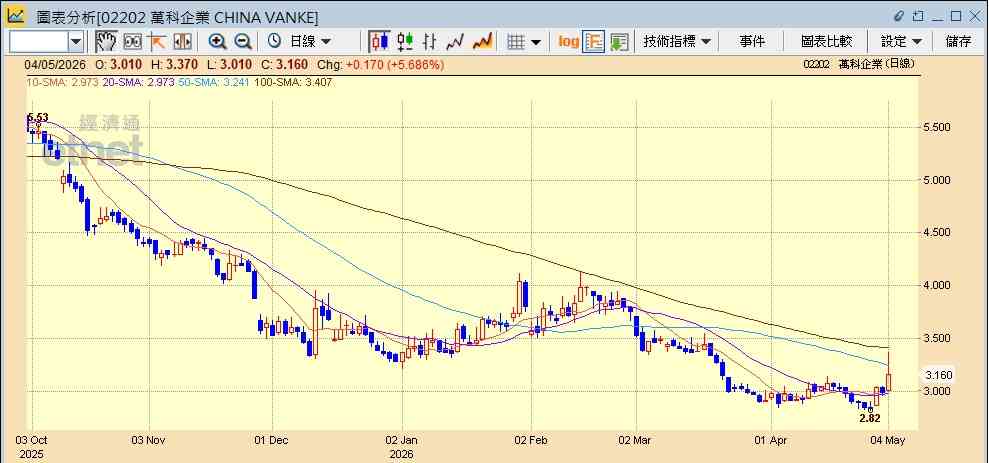Open the 事件 menu
Viewport: 989px width, 463px height.
point(752,42)
